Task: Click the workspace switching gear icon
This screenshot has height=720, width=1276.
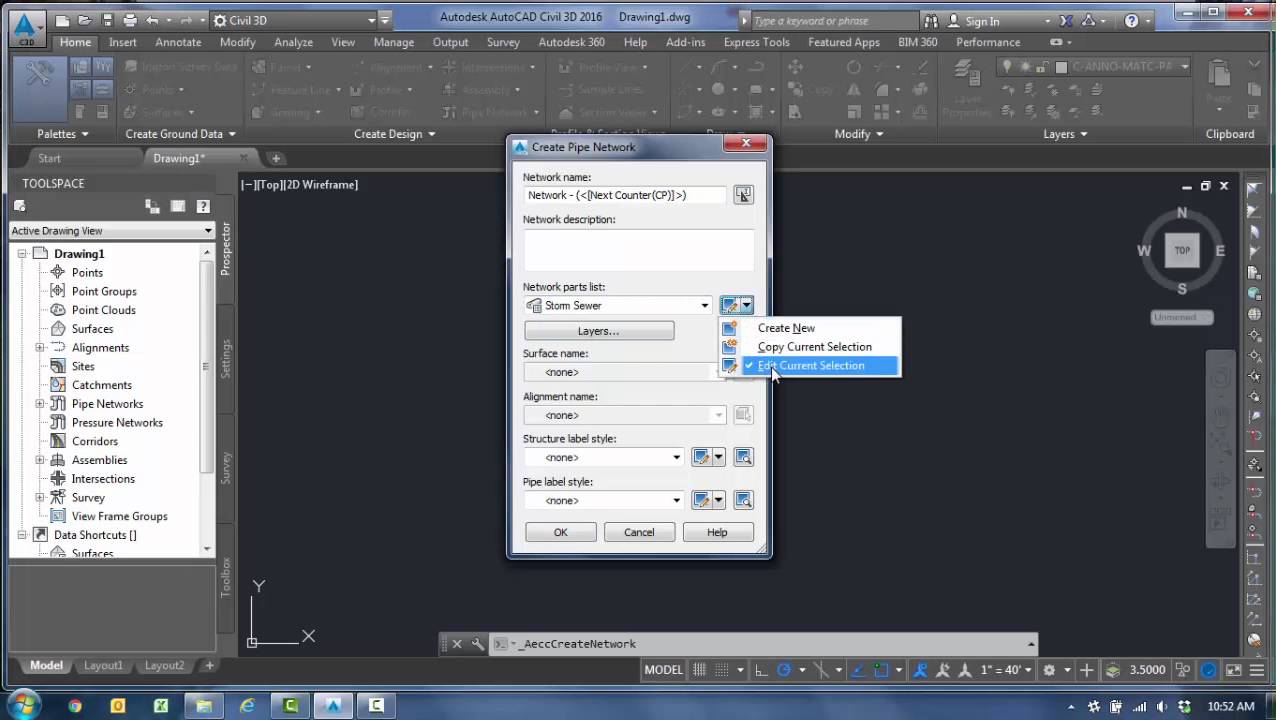Action: click(x=1049, y=670)
